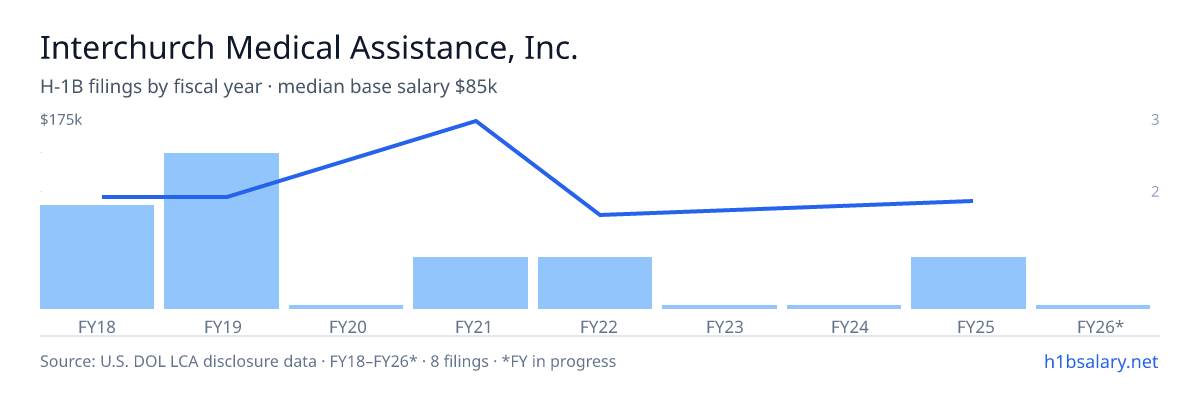
Task: Click the salary line endpoint above FY25
Action: (x=972, y=201)
